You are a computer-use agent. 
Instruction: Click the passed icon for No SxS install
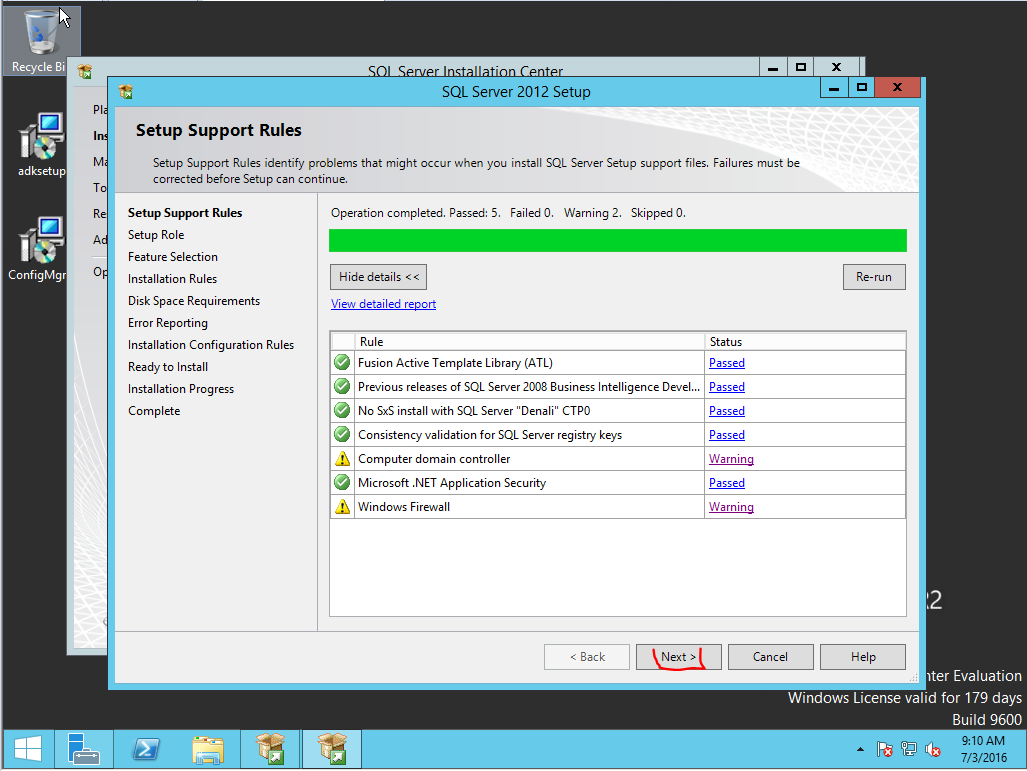coord(342,411)
